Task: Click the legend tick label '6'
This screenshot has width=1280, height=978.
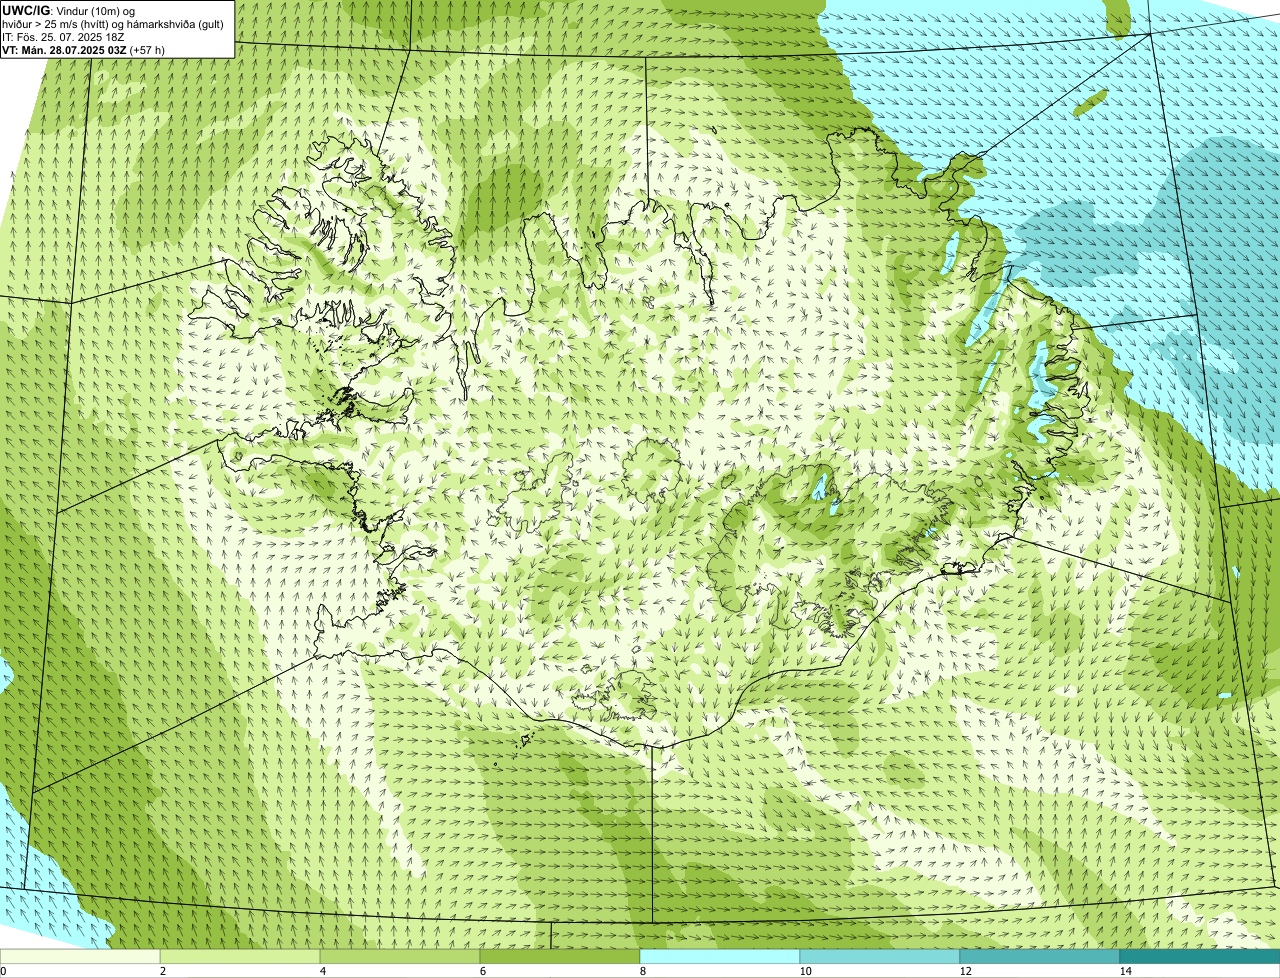Action: (482, 971)
